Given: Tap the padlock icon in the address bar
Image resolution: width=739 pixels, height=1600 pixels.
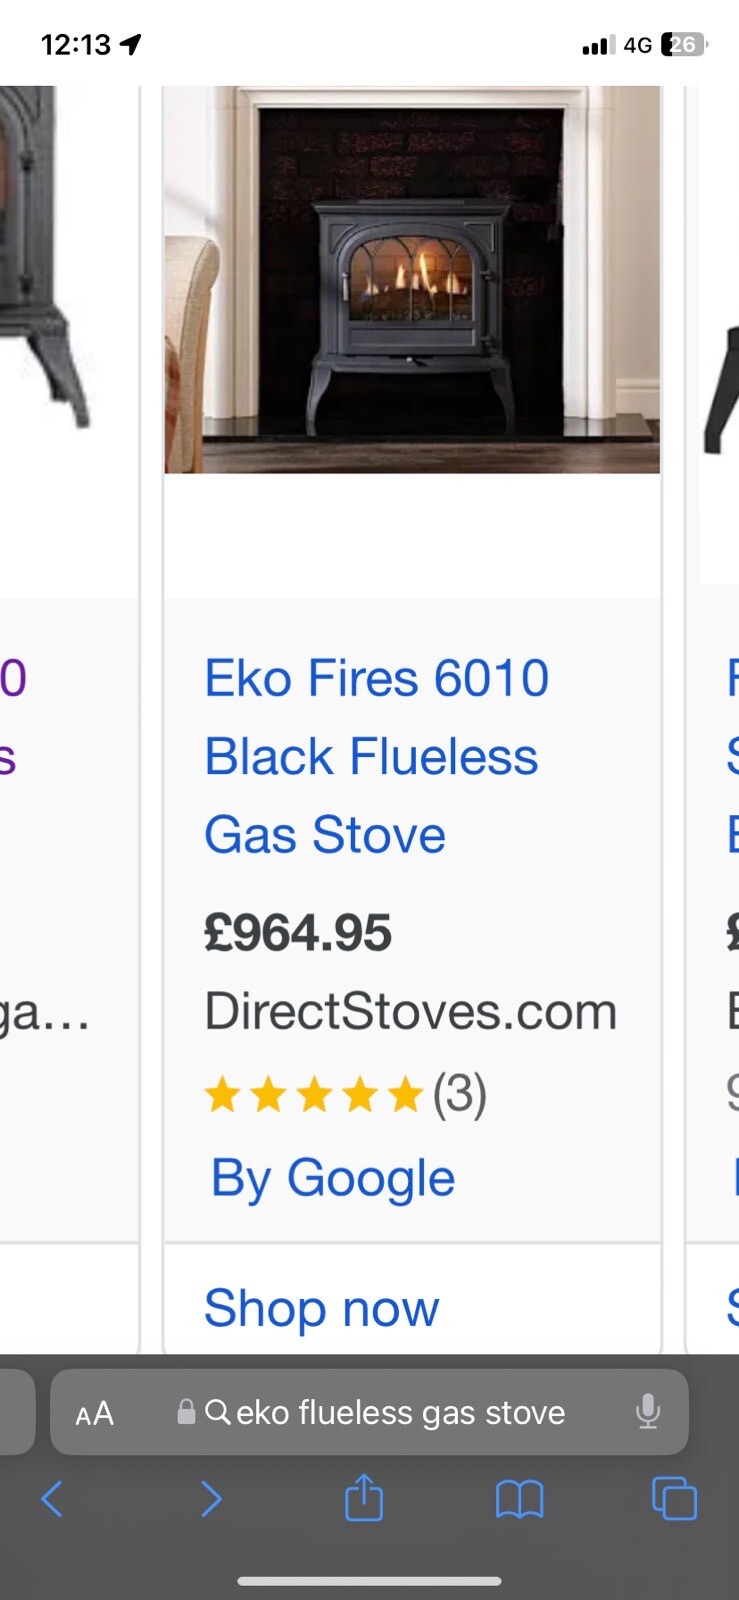Looking at the screenshot, I should click(185, 1412).
